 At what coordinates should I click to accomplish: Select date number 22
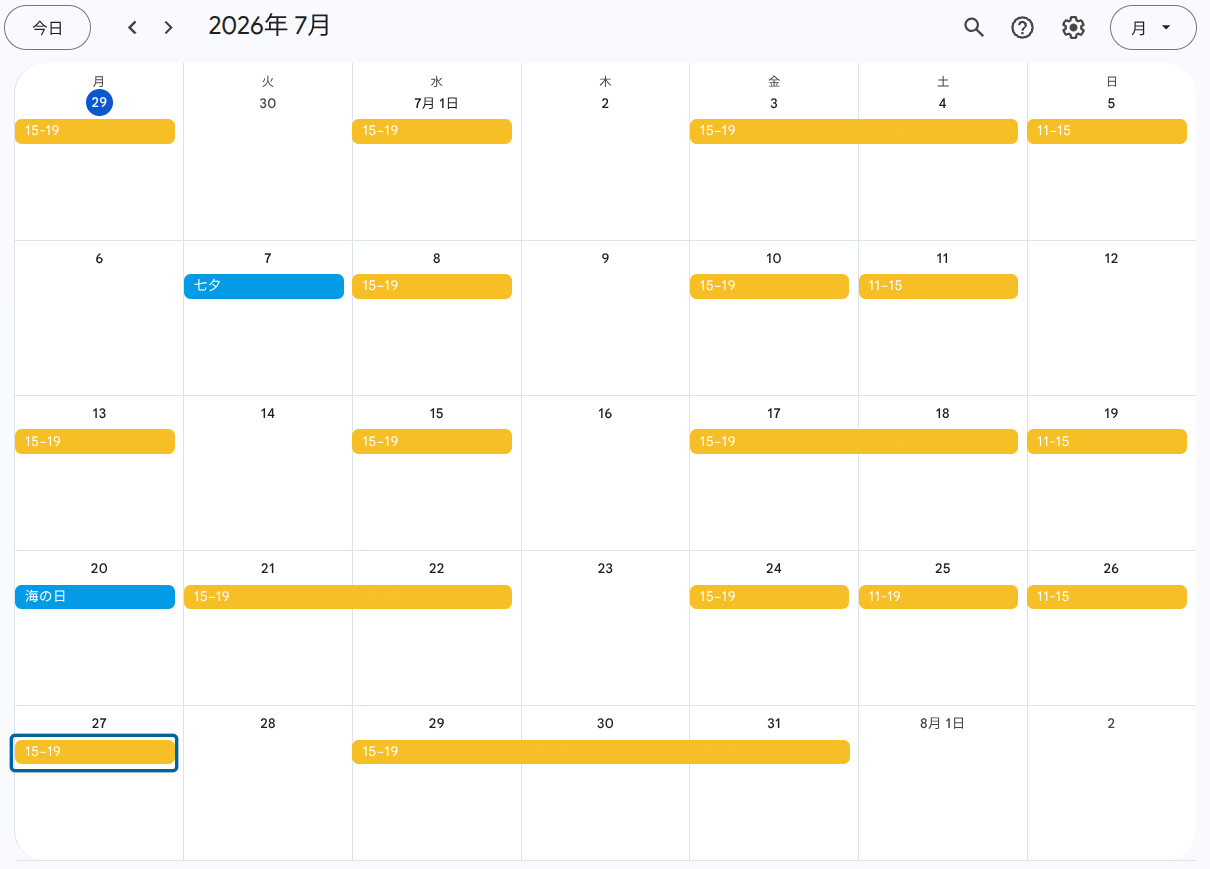click(x=436, y=568)
